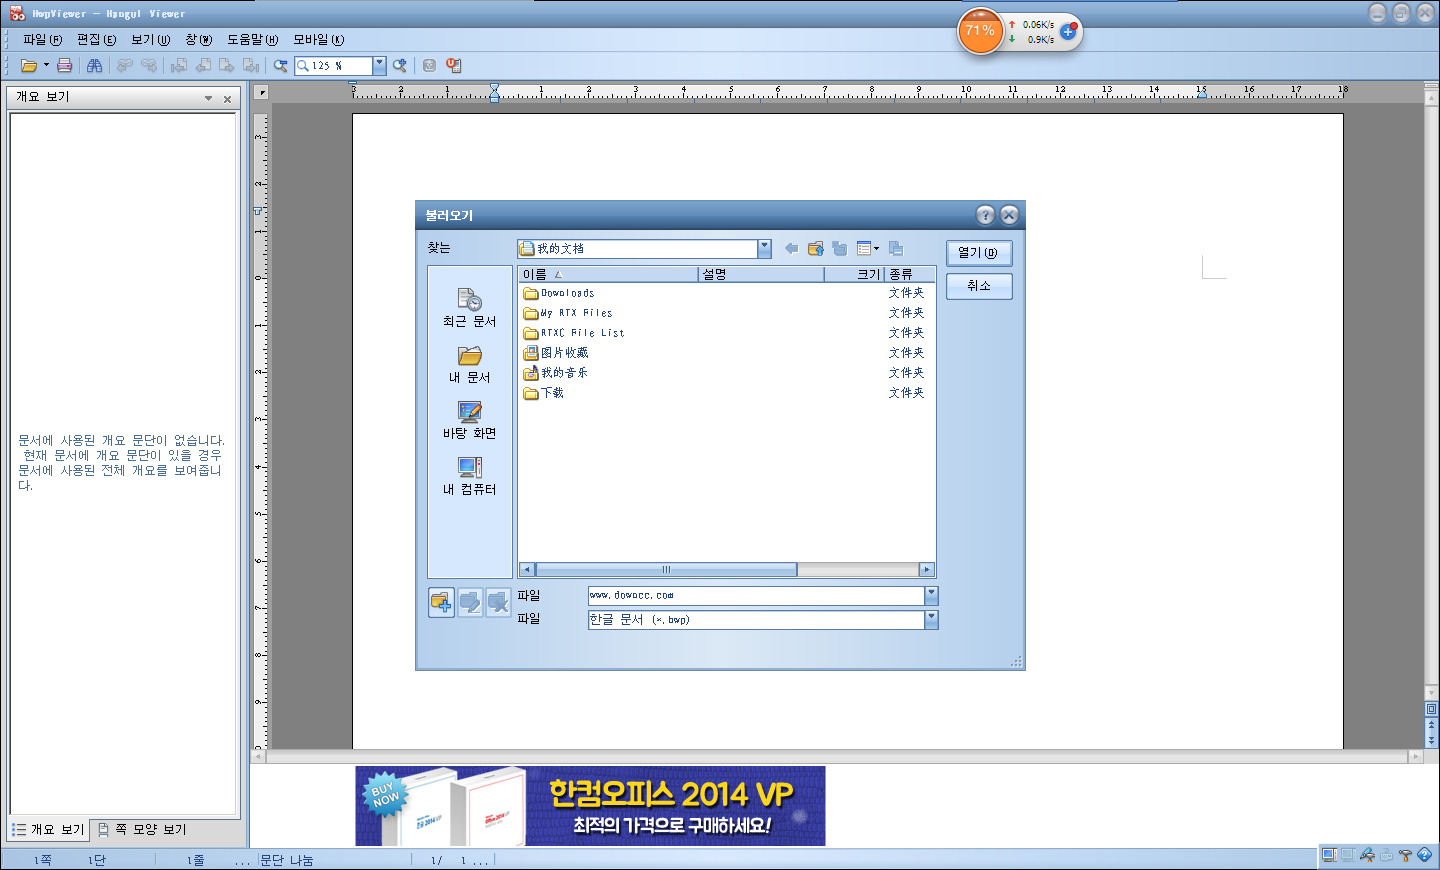Open the Find (binoculars) tool

coord(94,65)
